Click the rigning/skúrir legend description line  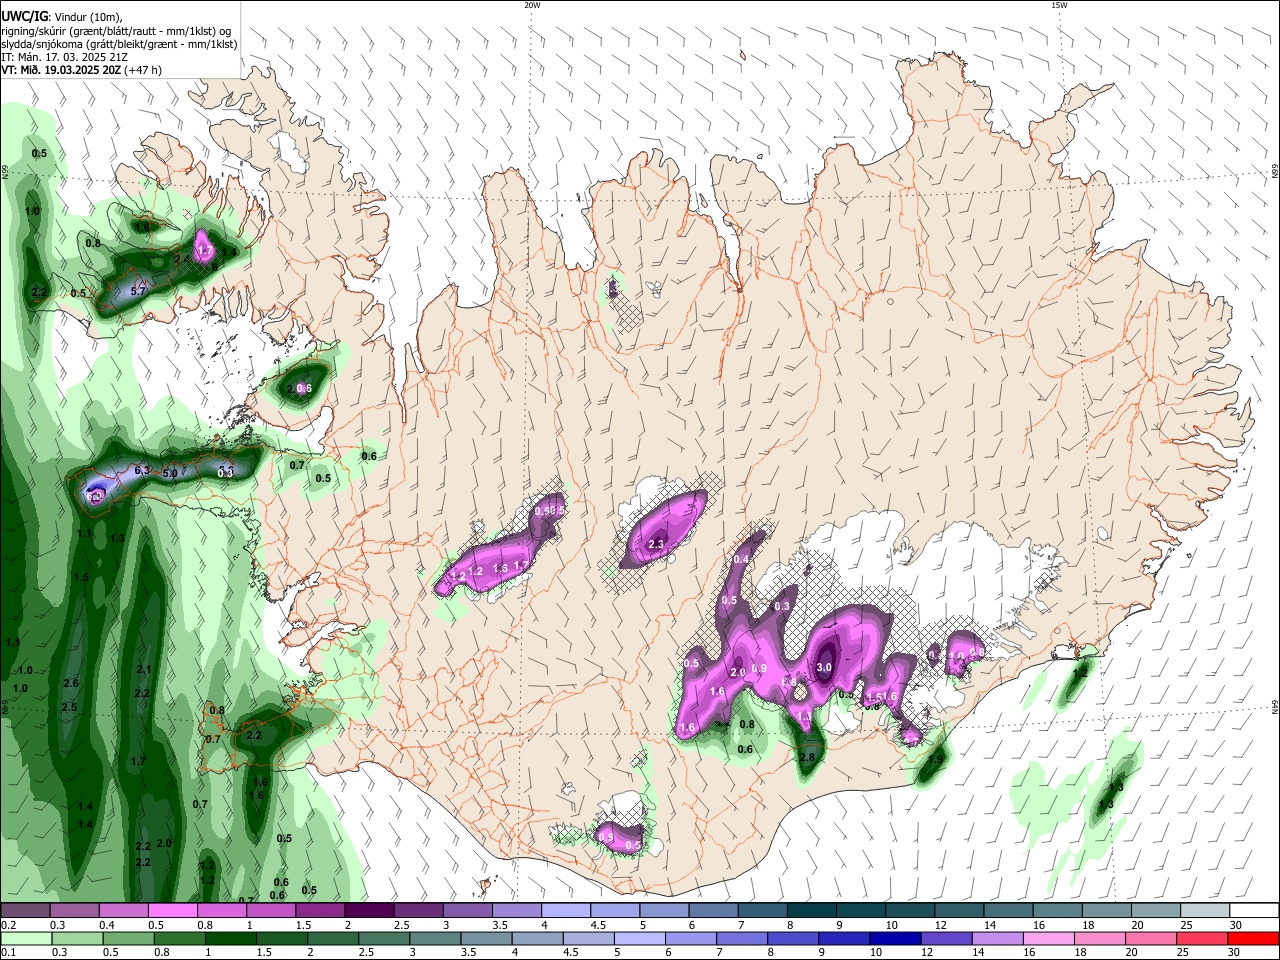116,31
